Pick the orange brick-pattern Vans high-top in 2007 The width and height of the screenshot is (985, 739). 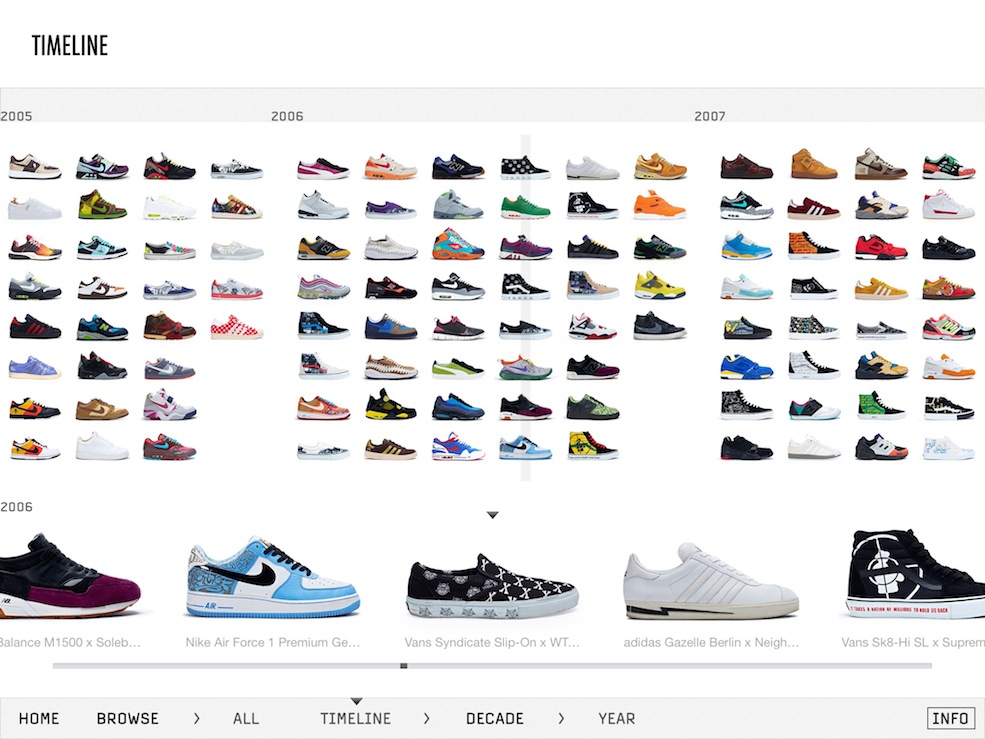pyautogui.click(x=812, y=246)
